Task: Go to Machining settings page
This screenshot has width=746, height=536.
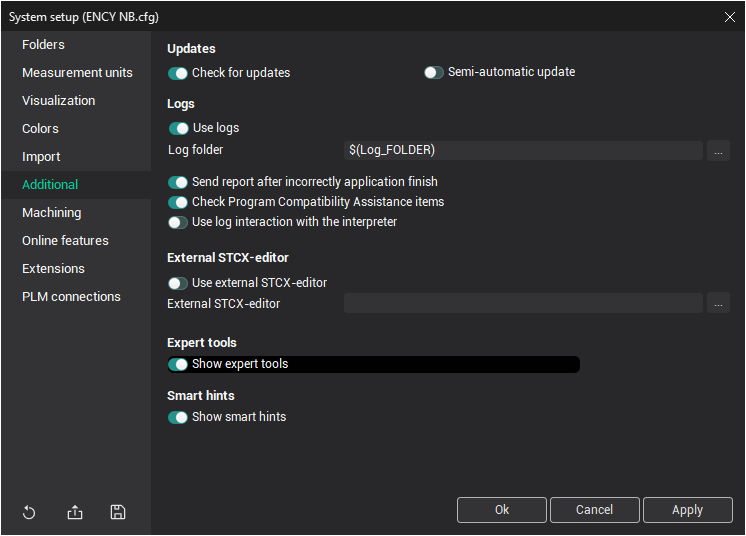Action: (x=52, y=213)
